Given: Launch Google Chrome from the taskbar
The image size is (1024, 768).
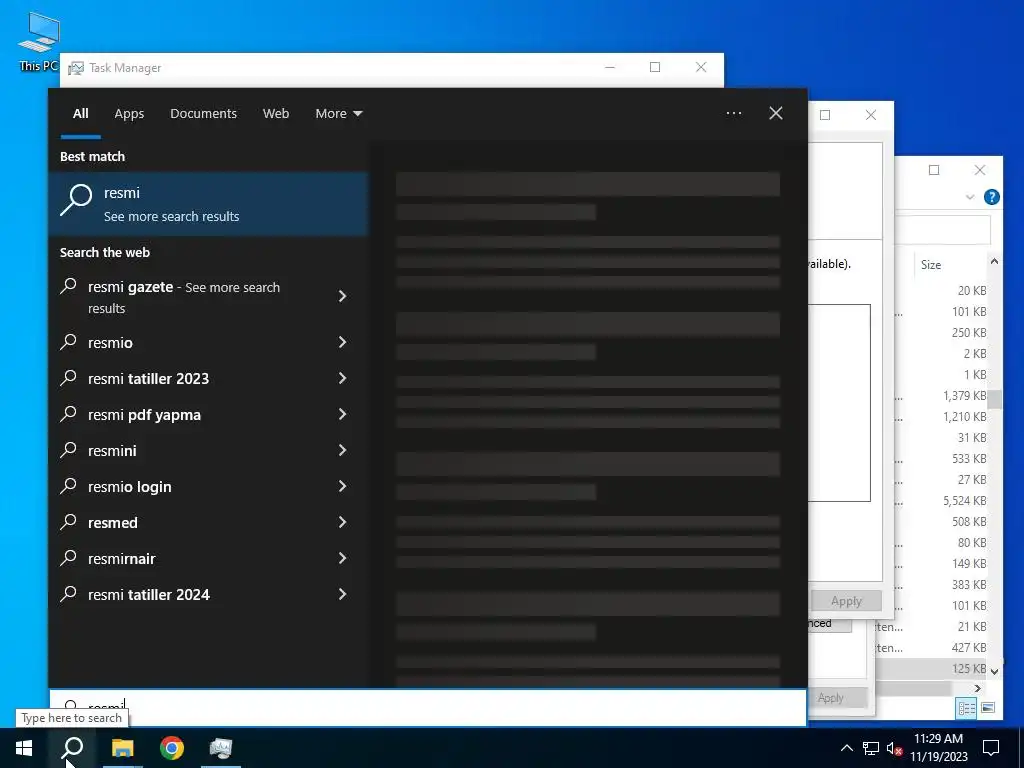Looking at the screenshot, I should point(172,748).
